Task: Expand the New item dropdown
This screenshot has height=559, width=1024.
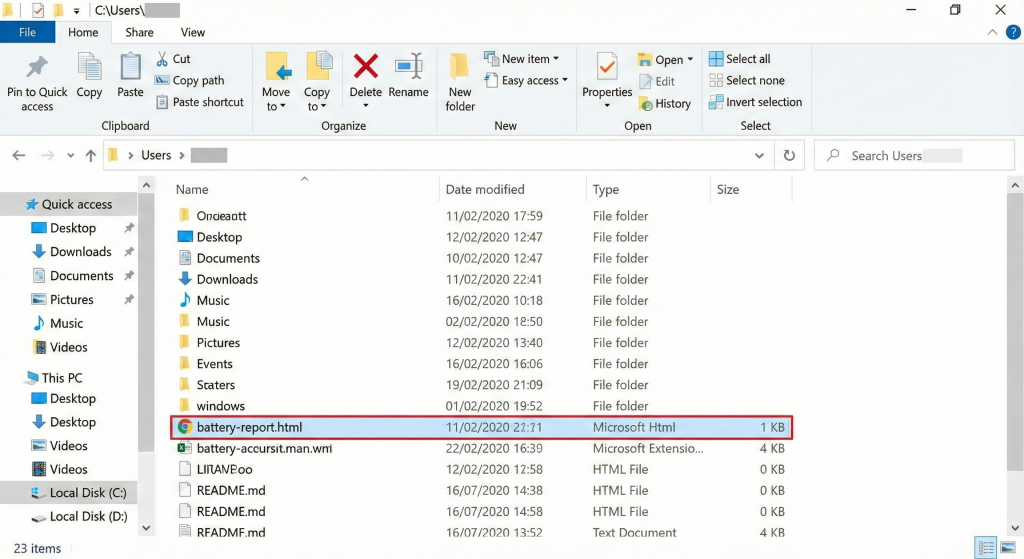Action: tap(521, 59)
